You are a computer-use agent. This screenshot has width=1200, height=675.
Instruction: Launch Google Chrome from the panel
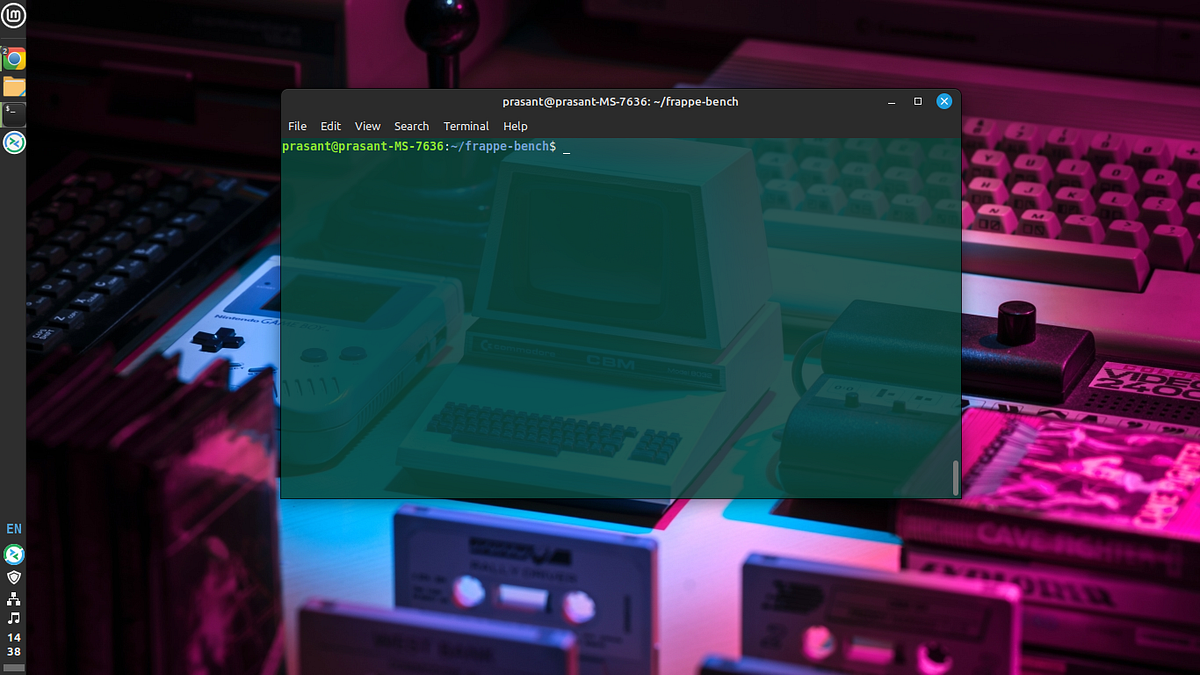click(x=12, y=57)
